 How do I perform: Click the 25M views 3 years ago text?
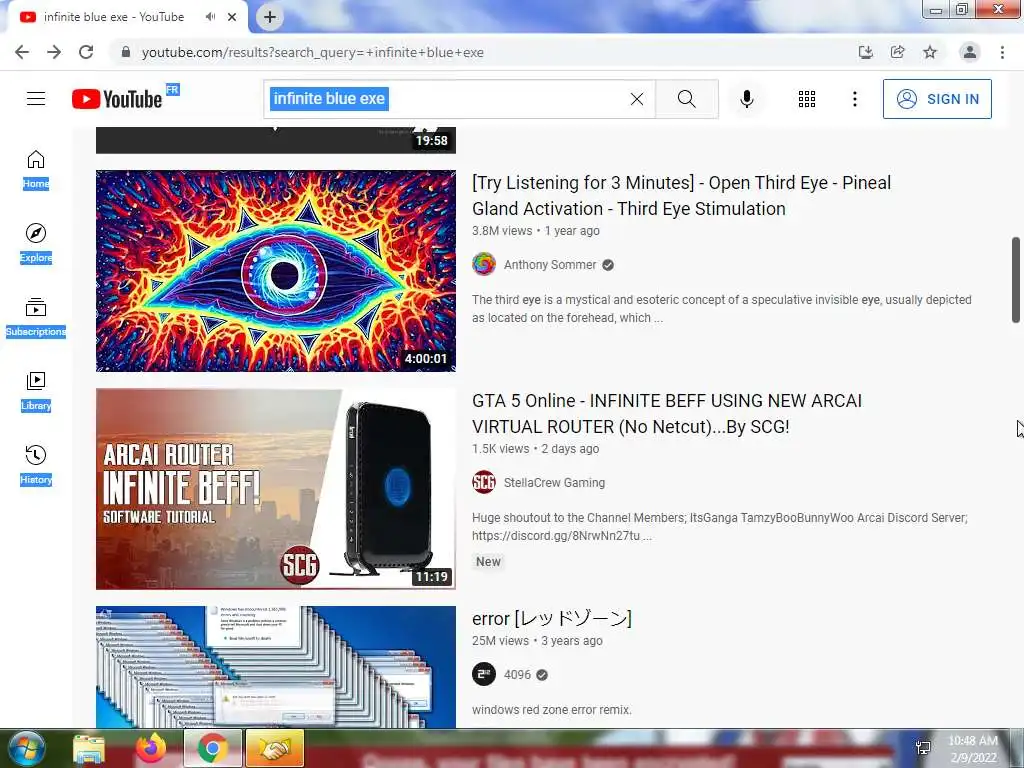pos(537,641)
